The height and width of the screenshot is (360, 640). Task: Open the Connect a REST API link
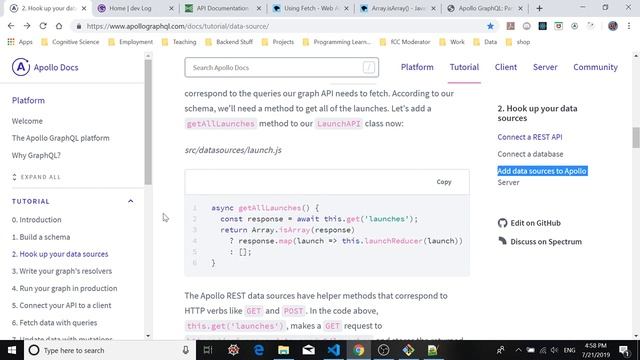pyautogui.click(x=530, y=137)
